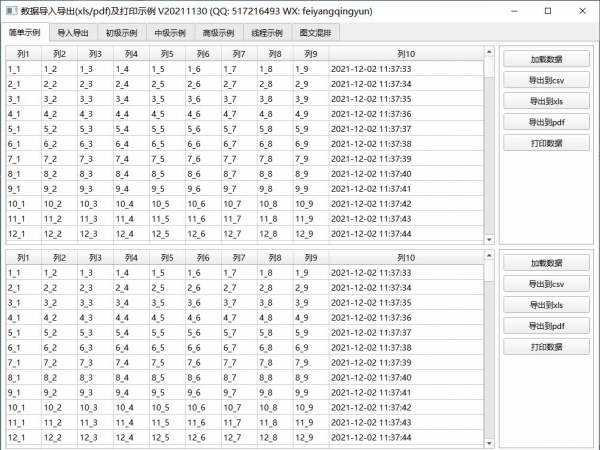Select cell 12_9 in the lower table
The image size is (600, 450).
310,437
